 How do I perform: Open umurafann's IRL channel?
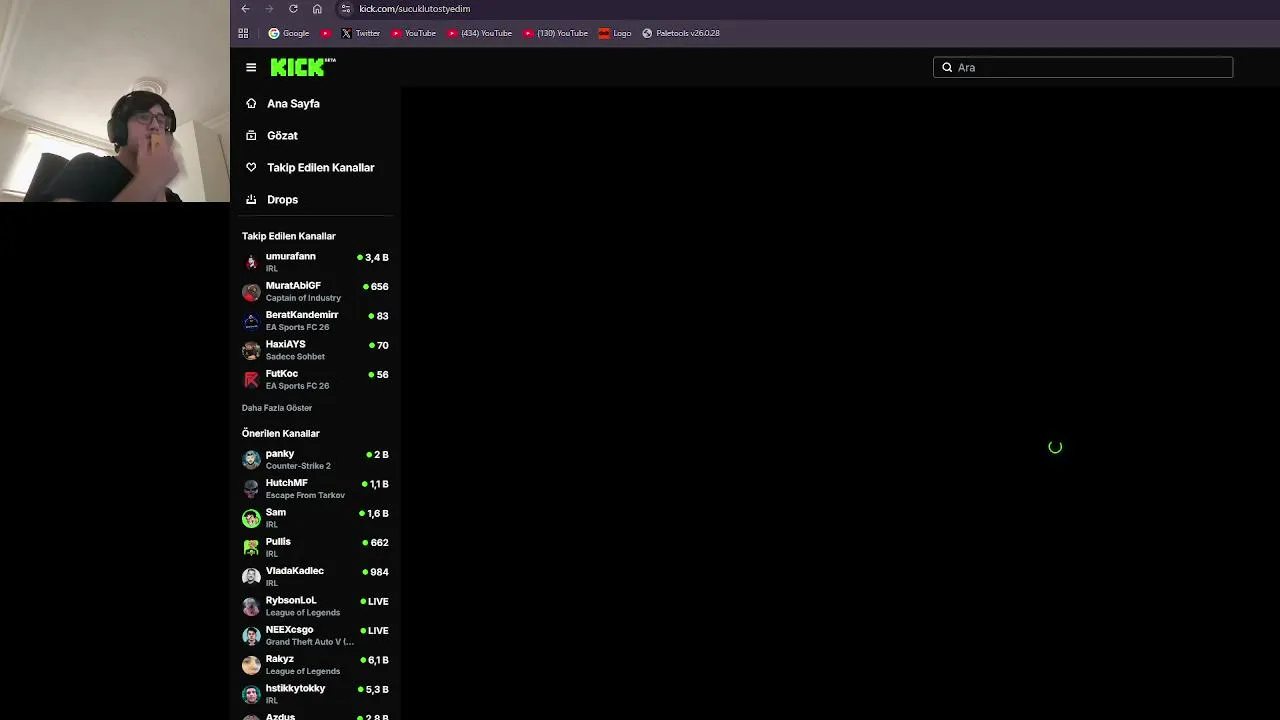316,262
